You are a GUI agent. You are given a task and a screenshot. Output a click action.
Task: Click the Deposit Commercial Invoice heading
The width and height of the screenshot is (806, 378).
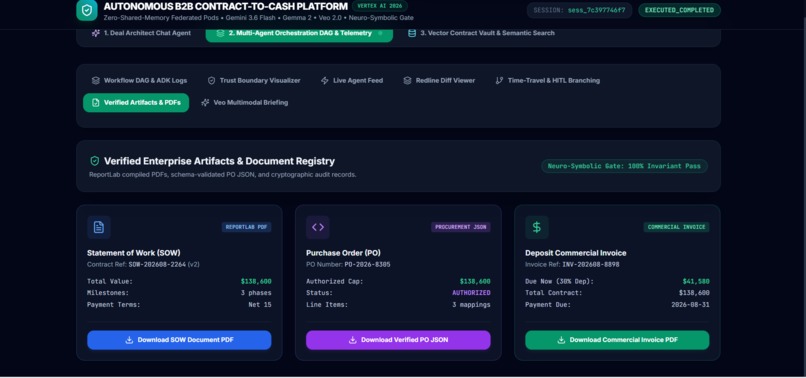click(x=576, y=253)
